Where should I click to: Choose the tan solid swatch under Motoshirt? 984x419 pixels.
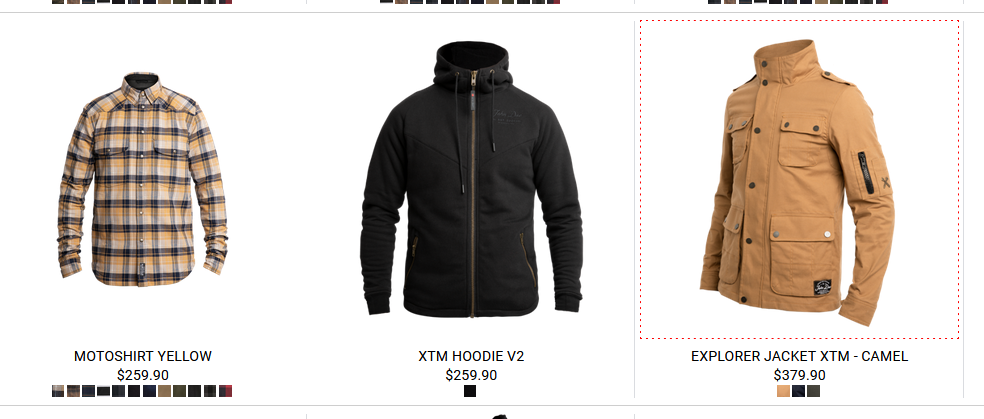(x=164, y=391)
